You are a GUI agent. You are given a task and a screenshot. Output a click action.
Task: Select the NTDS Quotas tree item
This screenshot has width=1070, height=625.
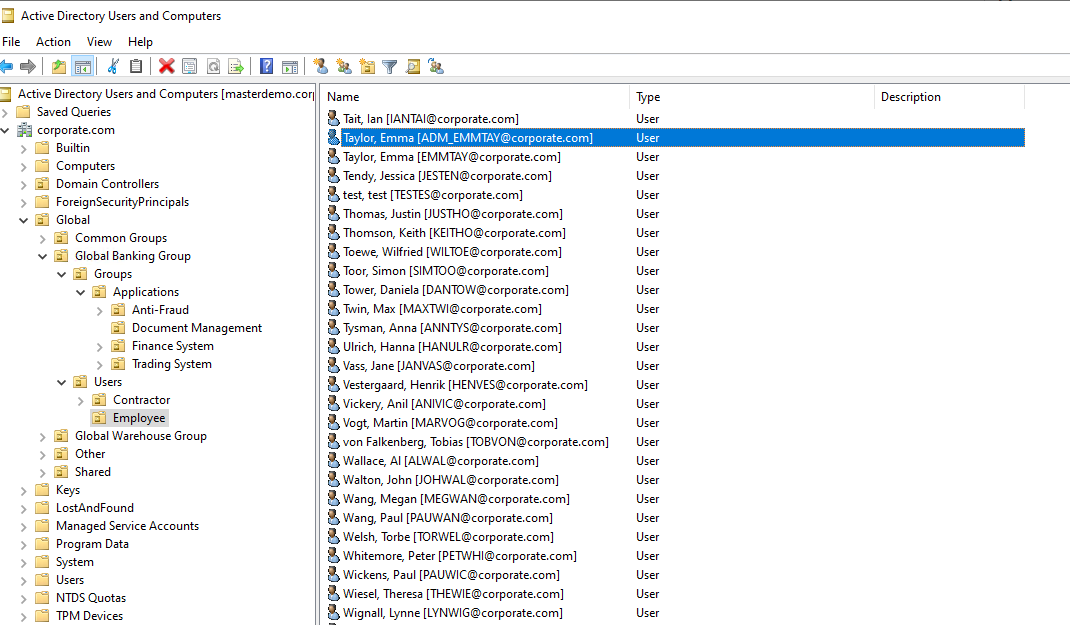click(x=91, y=598)
